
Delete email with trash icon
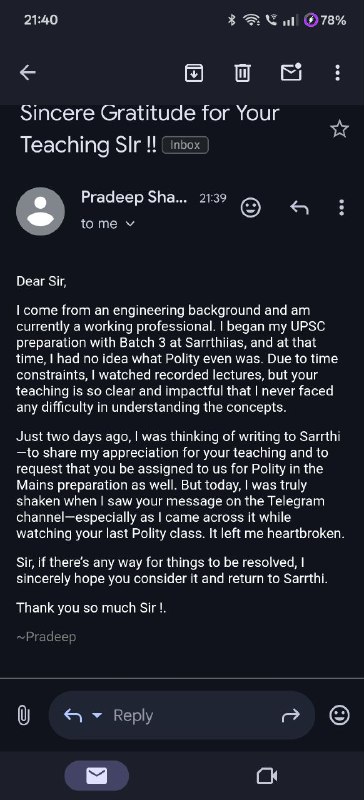[242, 73]
